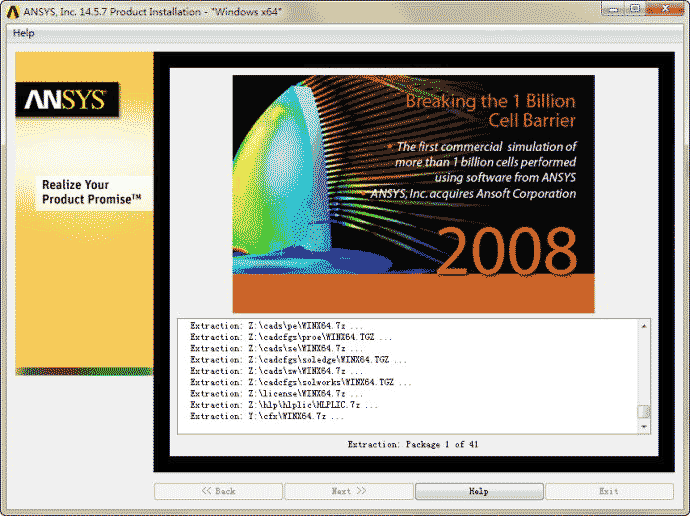Click the 2008 promotional banner image
The height and width of the screenshot is (516, 690).
point(413,194)
